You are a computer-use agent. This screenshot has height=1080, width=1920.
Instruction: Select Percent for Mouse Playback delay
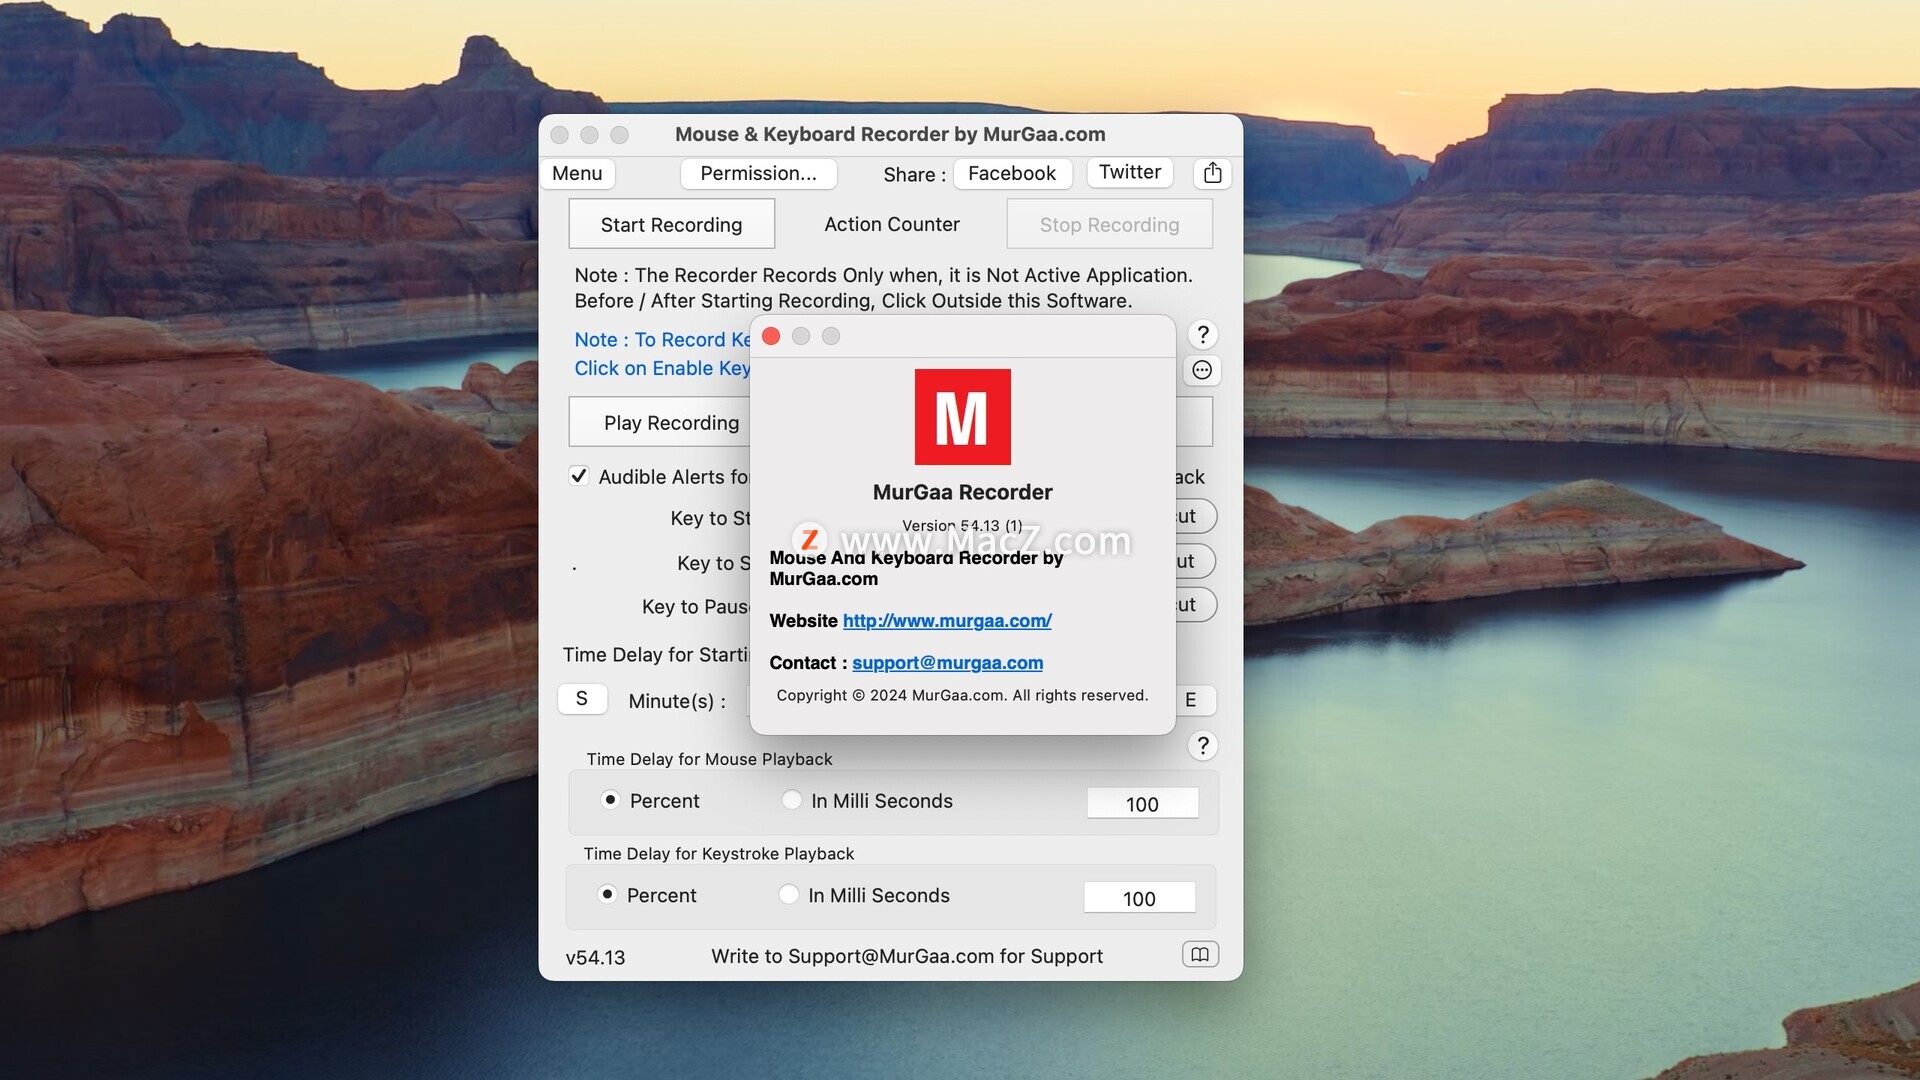click(610, 800)
